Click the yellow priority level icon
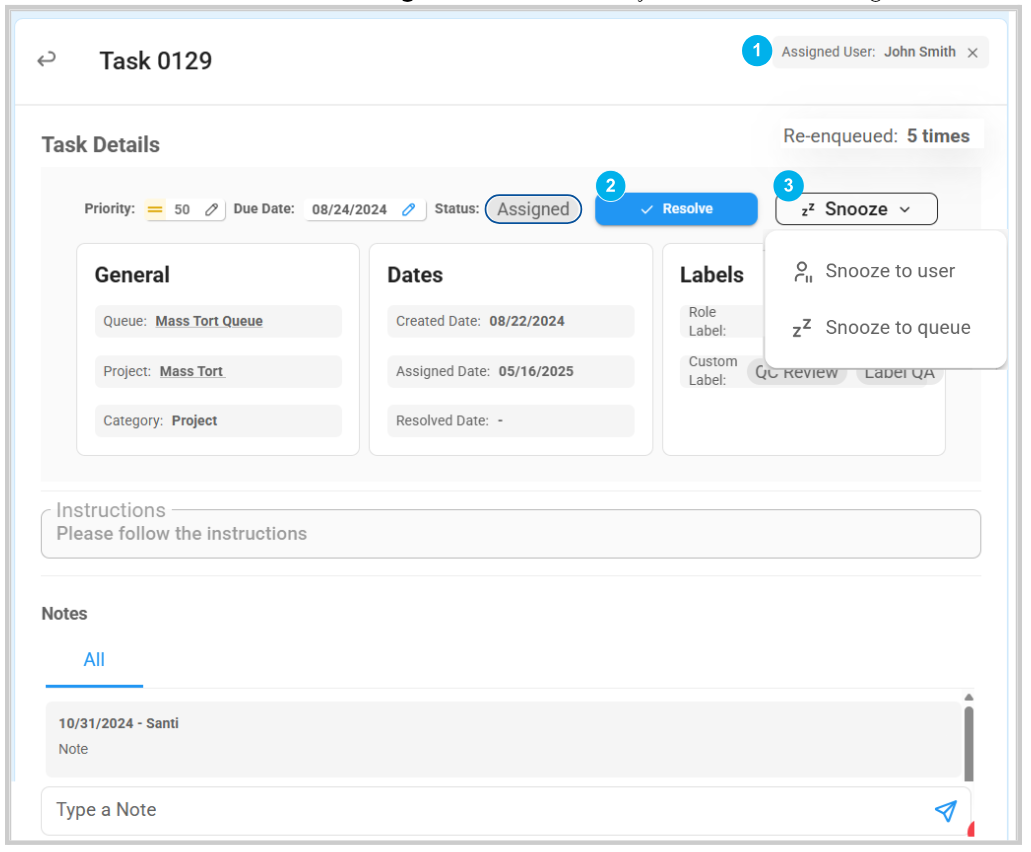 [155, 210]
